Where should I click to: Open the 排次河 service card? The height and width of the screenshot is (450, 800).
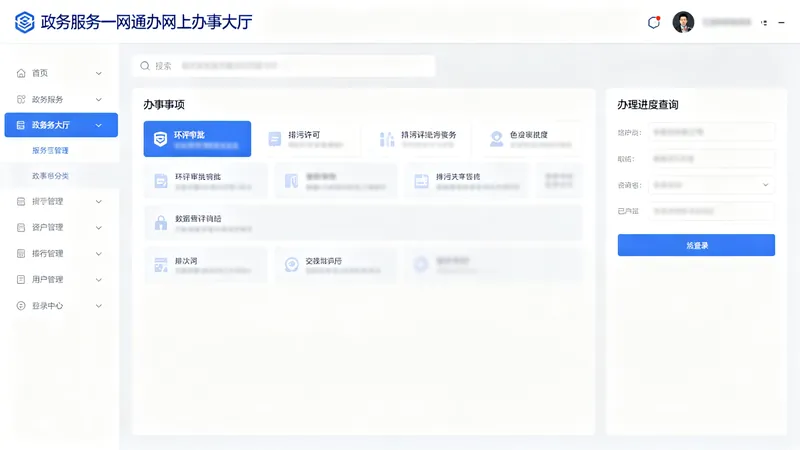(206, 265)
